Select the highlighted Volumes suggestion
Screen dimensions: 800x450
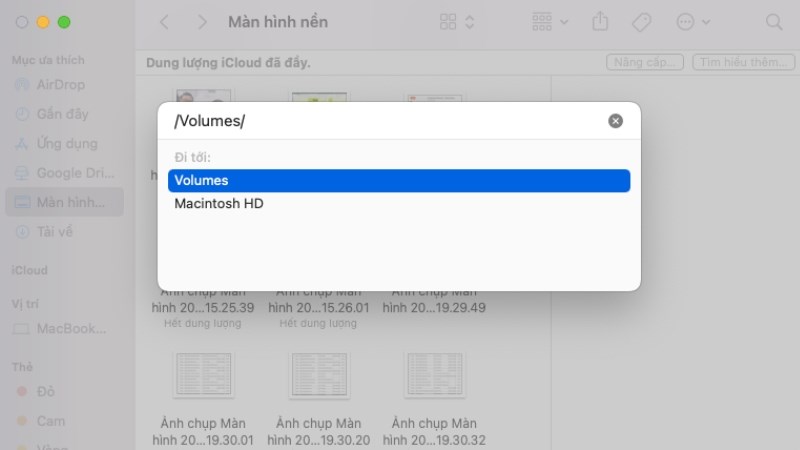coord(399,181)
